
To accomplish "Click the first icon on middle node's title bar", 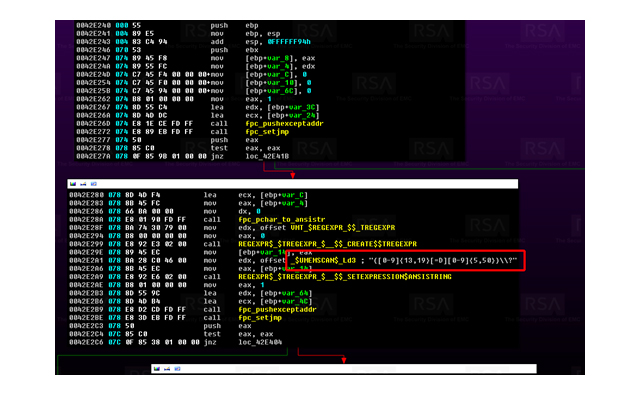I will 72,185.
